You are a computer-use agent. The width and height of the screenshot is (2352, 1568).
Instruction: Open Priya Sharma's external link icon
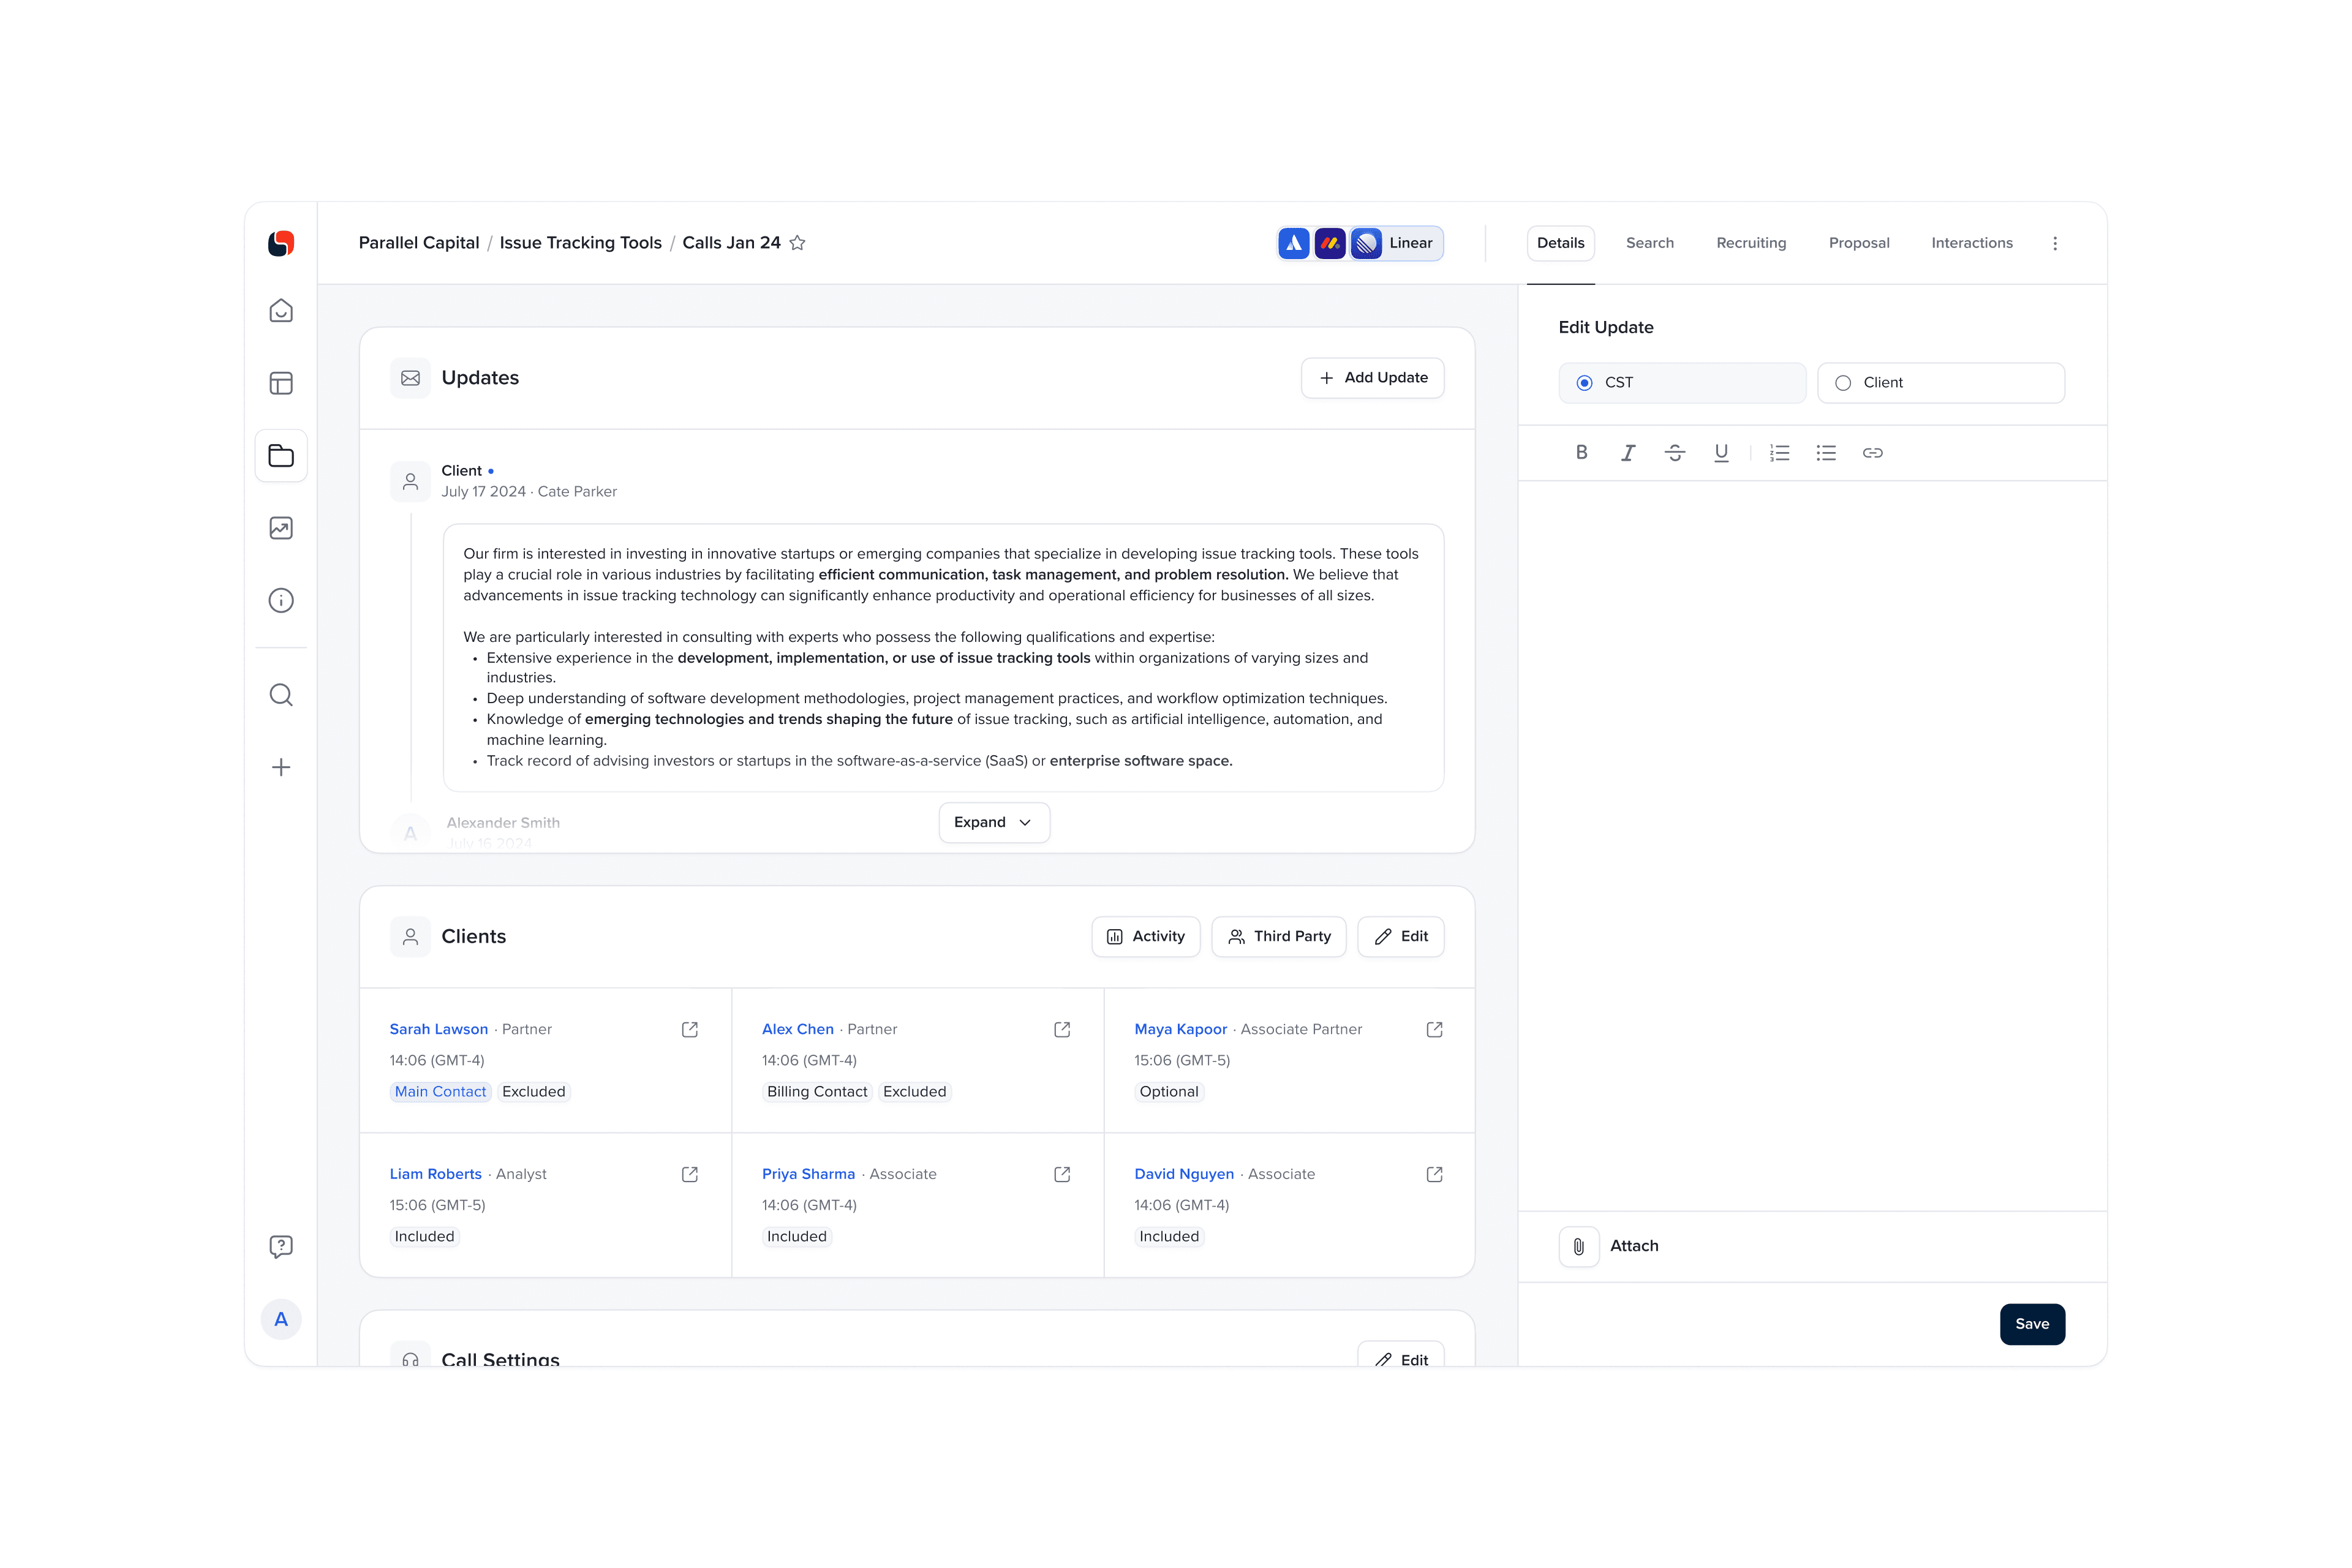[1062, 1174]
